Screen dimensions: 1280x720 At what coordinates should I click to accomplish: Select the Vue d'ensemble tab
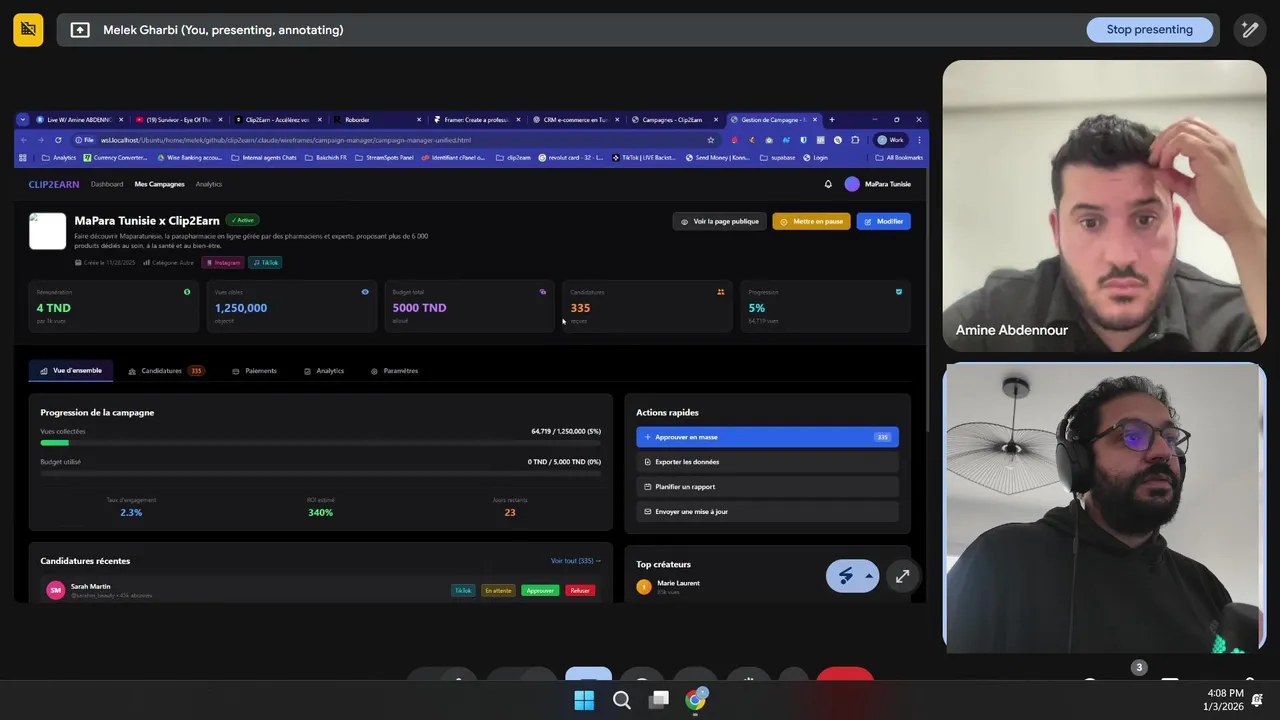[71, 371]
